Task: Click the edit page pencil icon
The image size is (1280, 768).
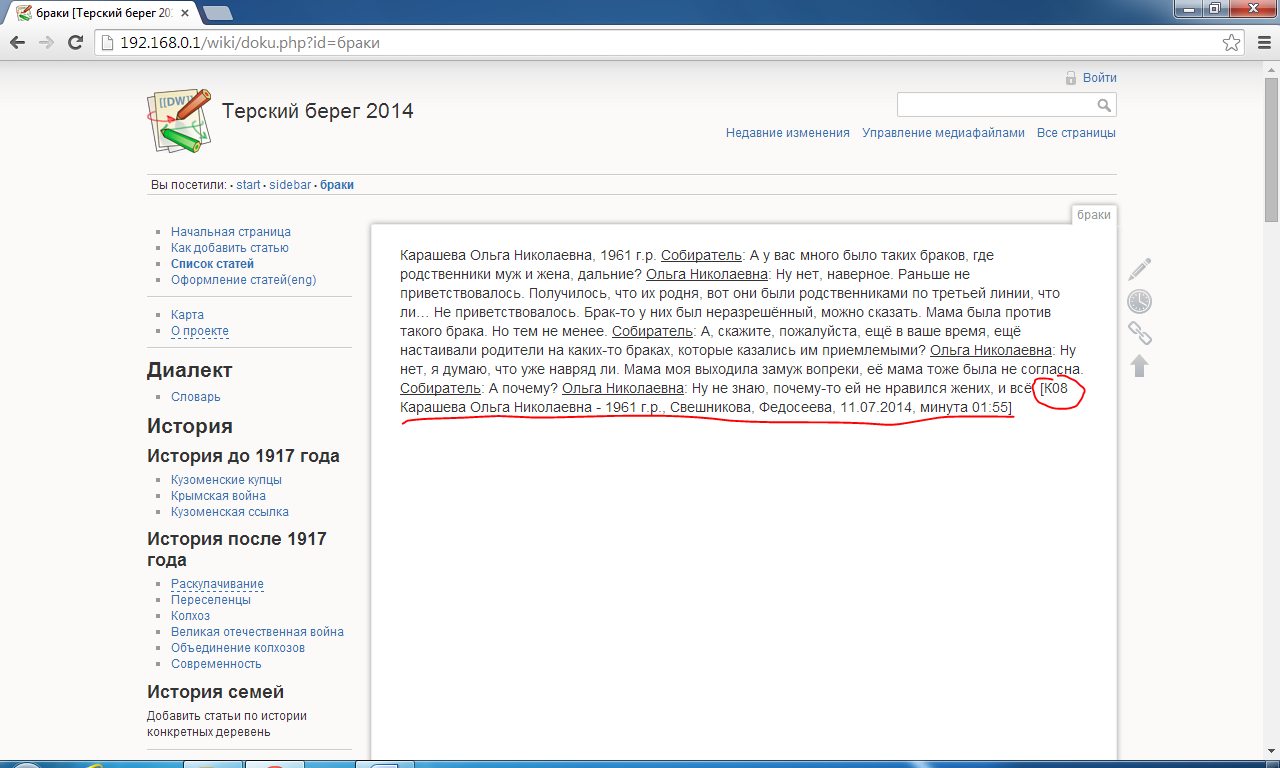Action: (1139, 269)
